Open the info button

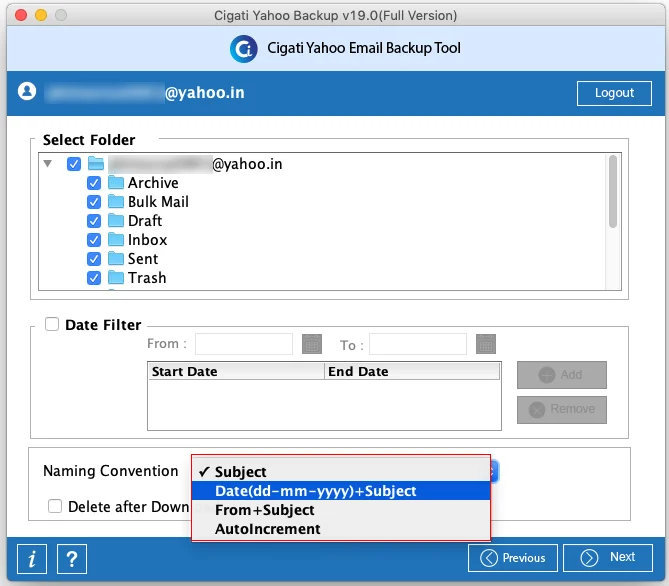coord(32,559)
